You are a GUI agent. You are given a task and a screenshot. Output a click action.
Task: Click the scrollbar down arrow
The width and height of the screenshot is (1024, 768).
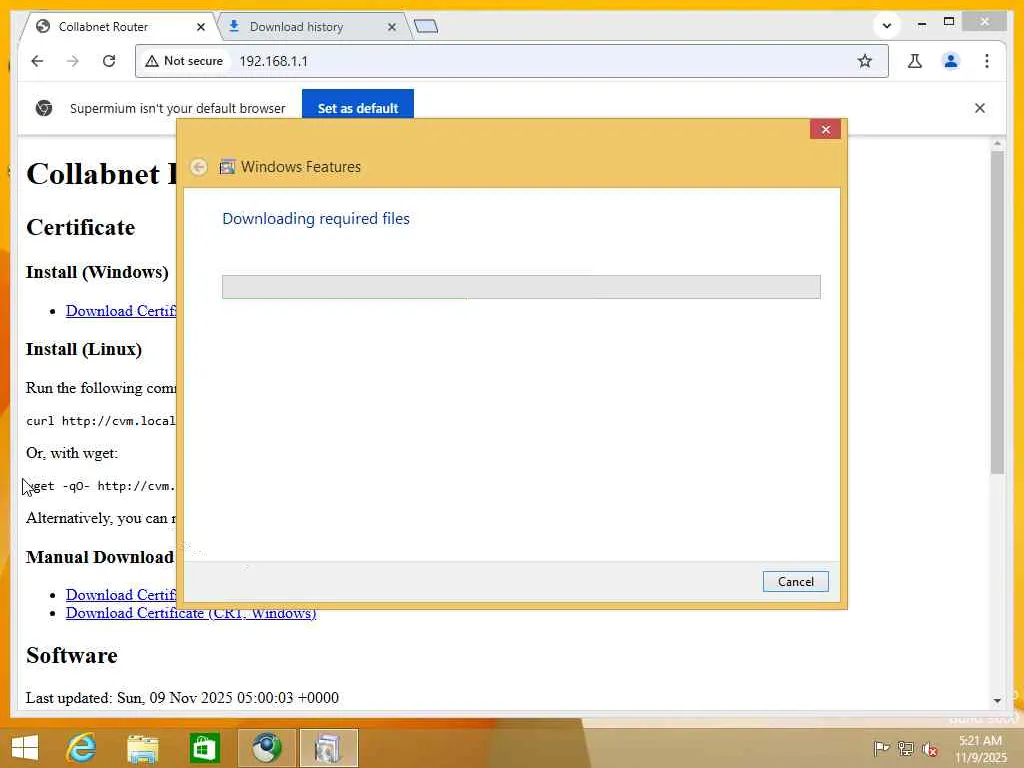tap(997, 700)
